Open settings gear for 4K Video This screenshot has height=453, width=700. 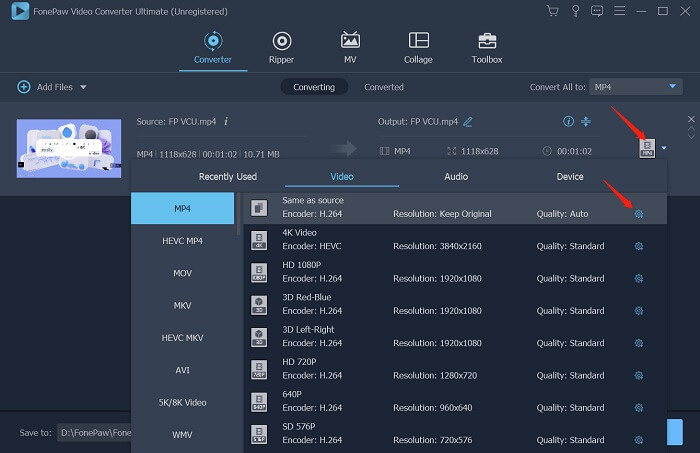639,246
